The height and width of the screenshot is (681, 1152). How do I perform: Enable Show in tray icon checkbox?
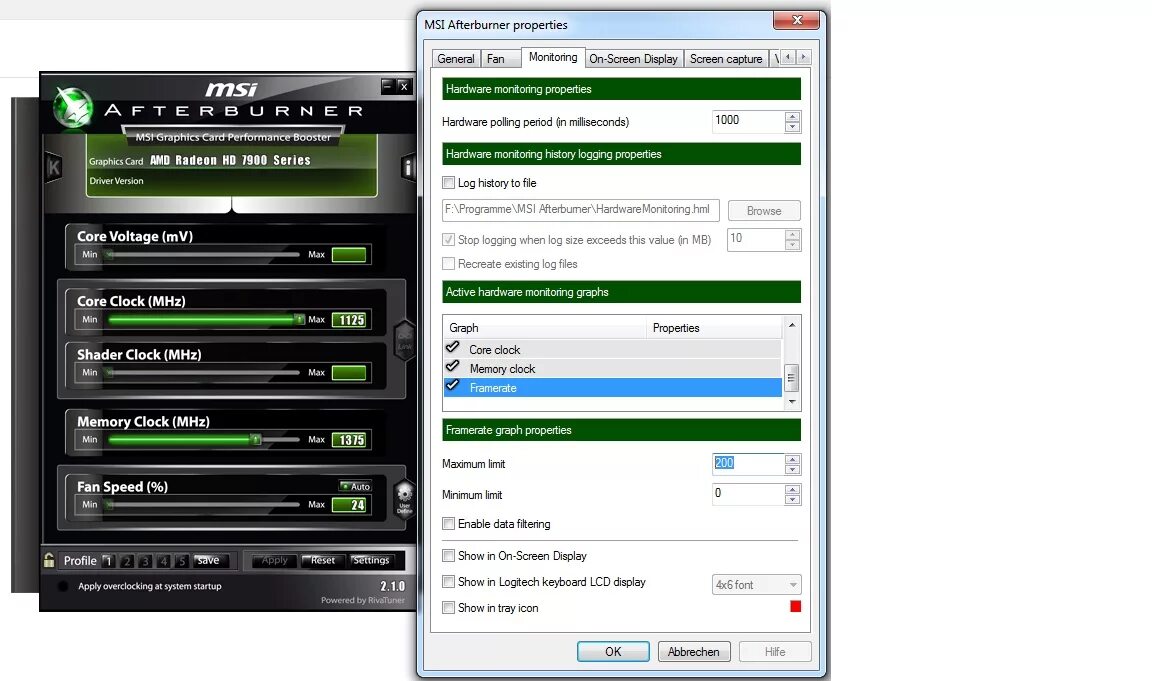[448, 608]
